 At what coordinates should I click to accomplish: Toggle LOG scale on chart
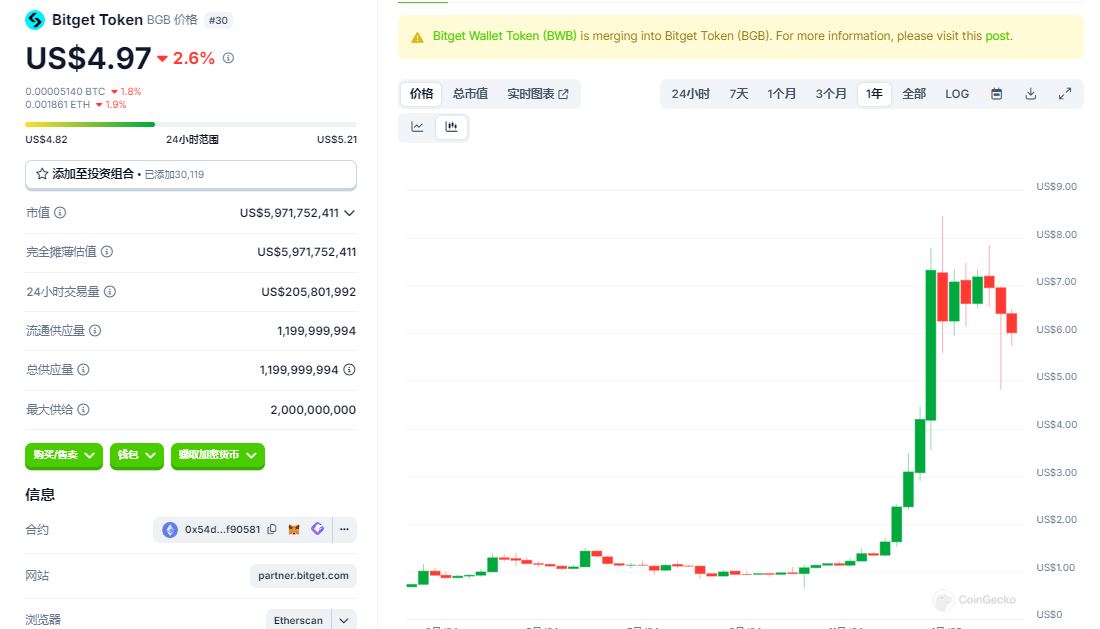pyautogui.click(x=957, y=94)
